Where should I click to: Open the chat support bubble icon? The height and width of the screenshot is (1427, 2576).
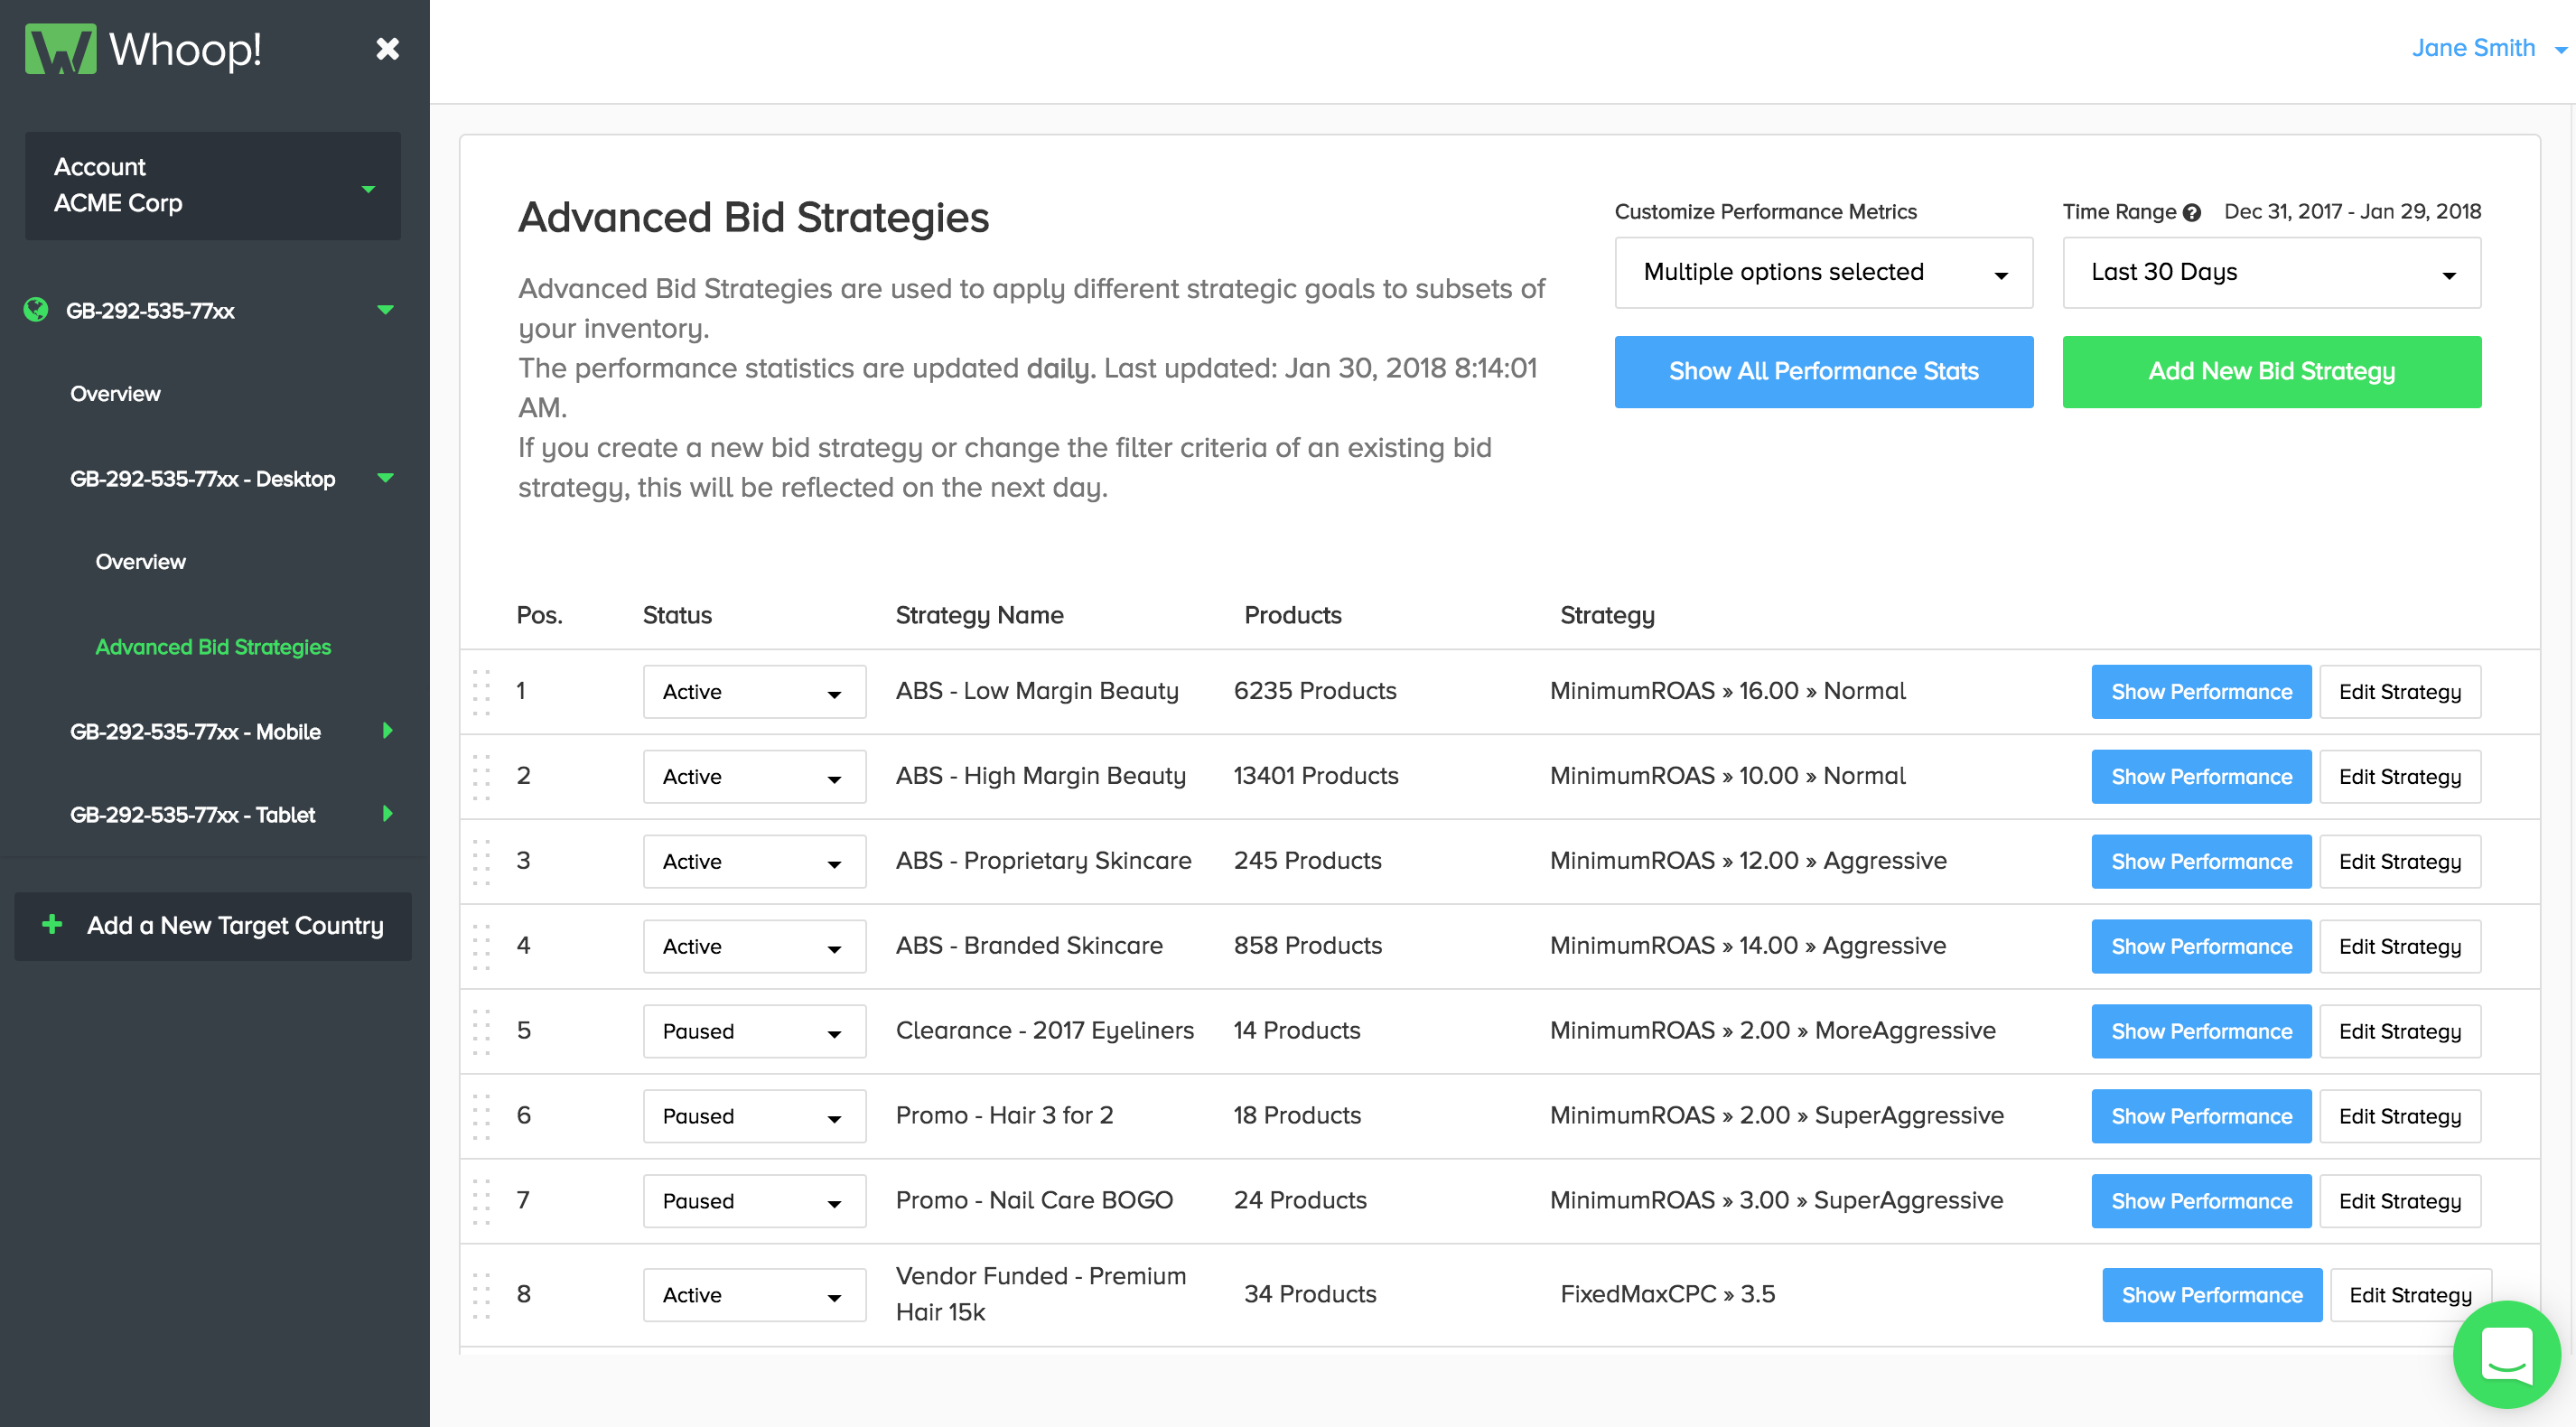[x=2506, y=1354]
